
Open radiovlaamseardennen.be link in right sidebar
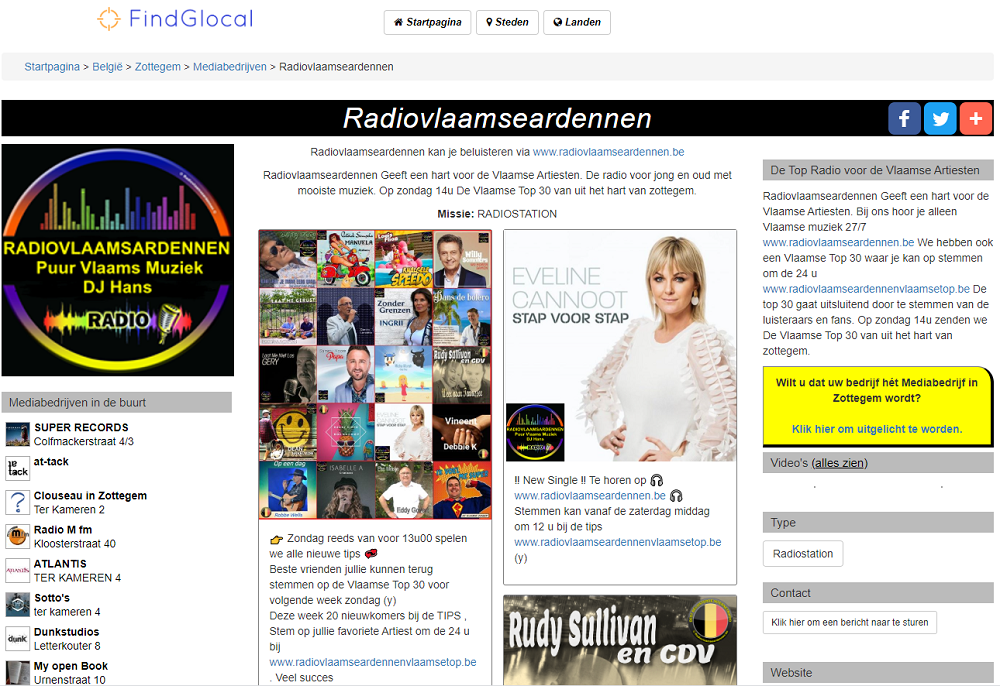pos(839,242)
